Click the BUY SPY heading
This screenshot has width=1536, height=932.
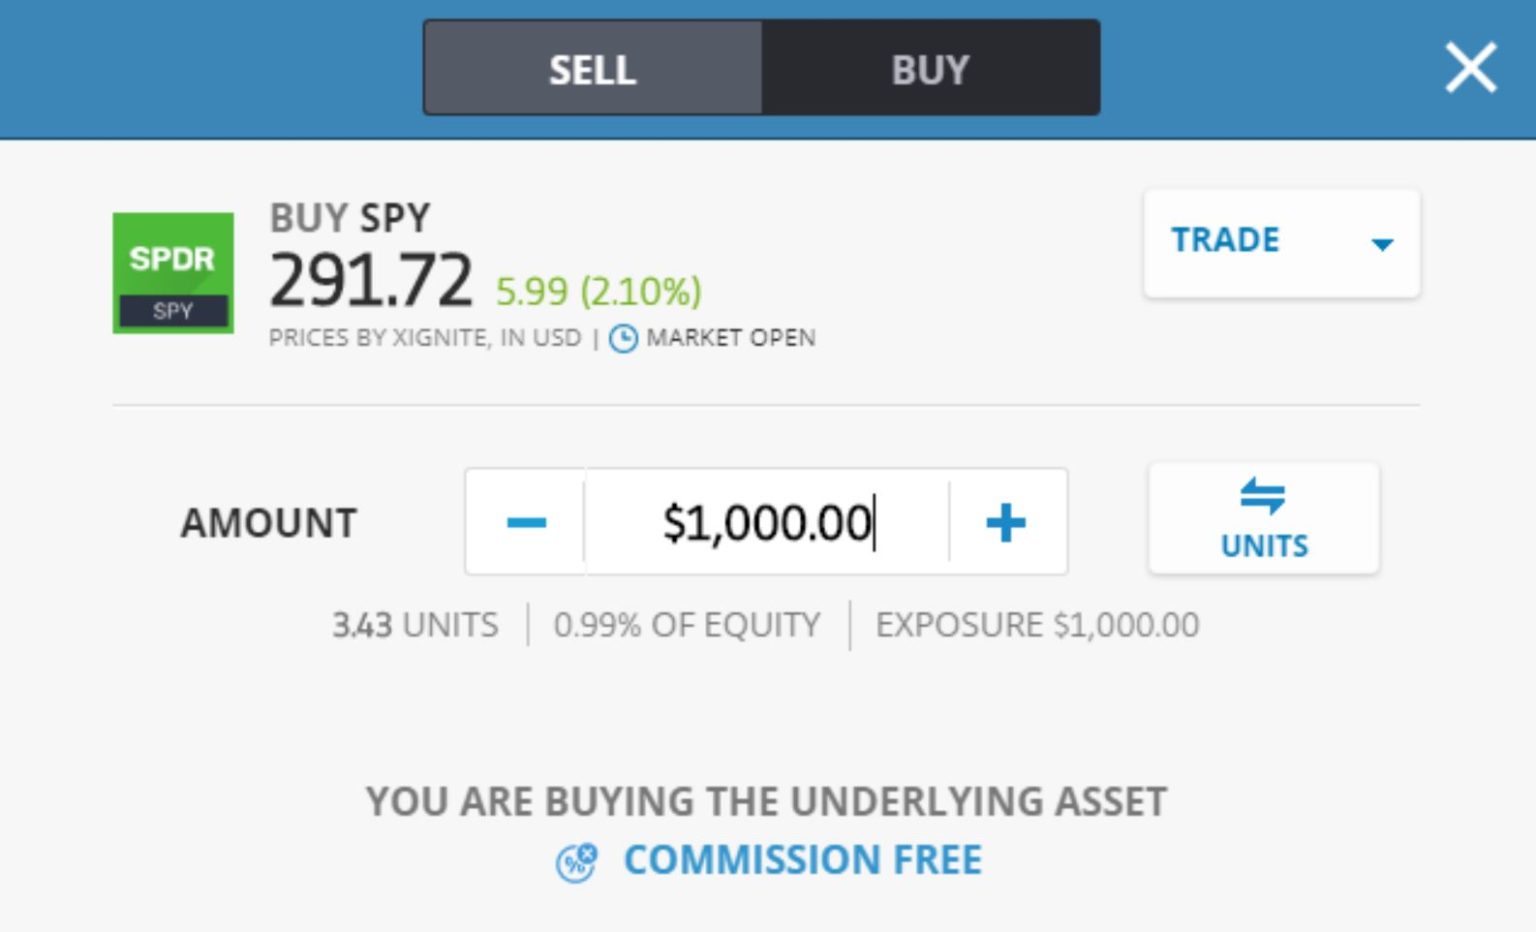pyautogui.click(x=349, y=216)
